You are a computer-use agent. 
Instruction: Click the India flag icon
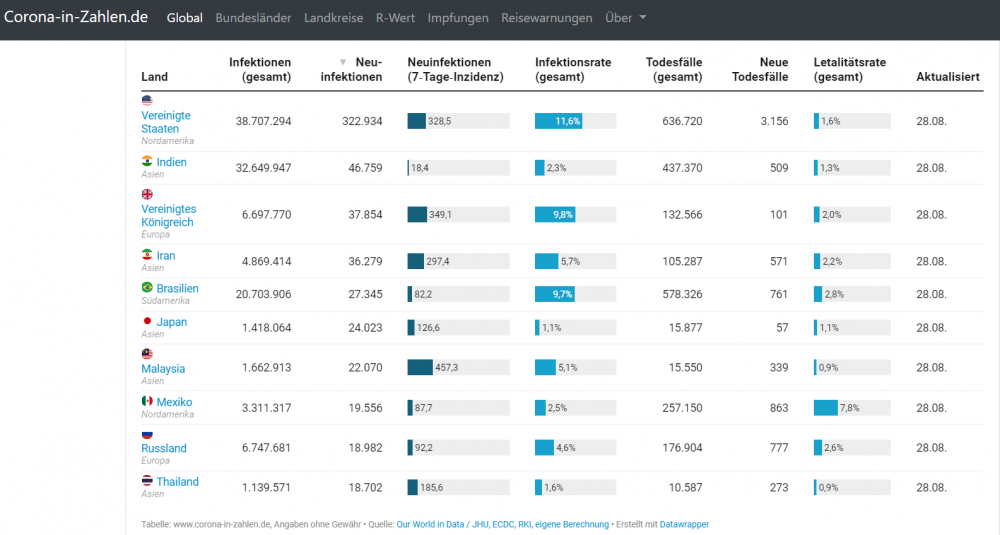pyautogui.click(x=147, y=161)
